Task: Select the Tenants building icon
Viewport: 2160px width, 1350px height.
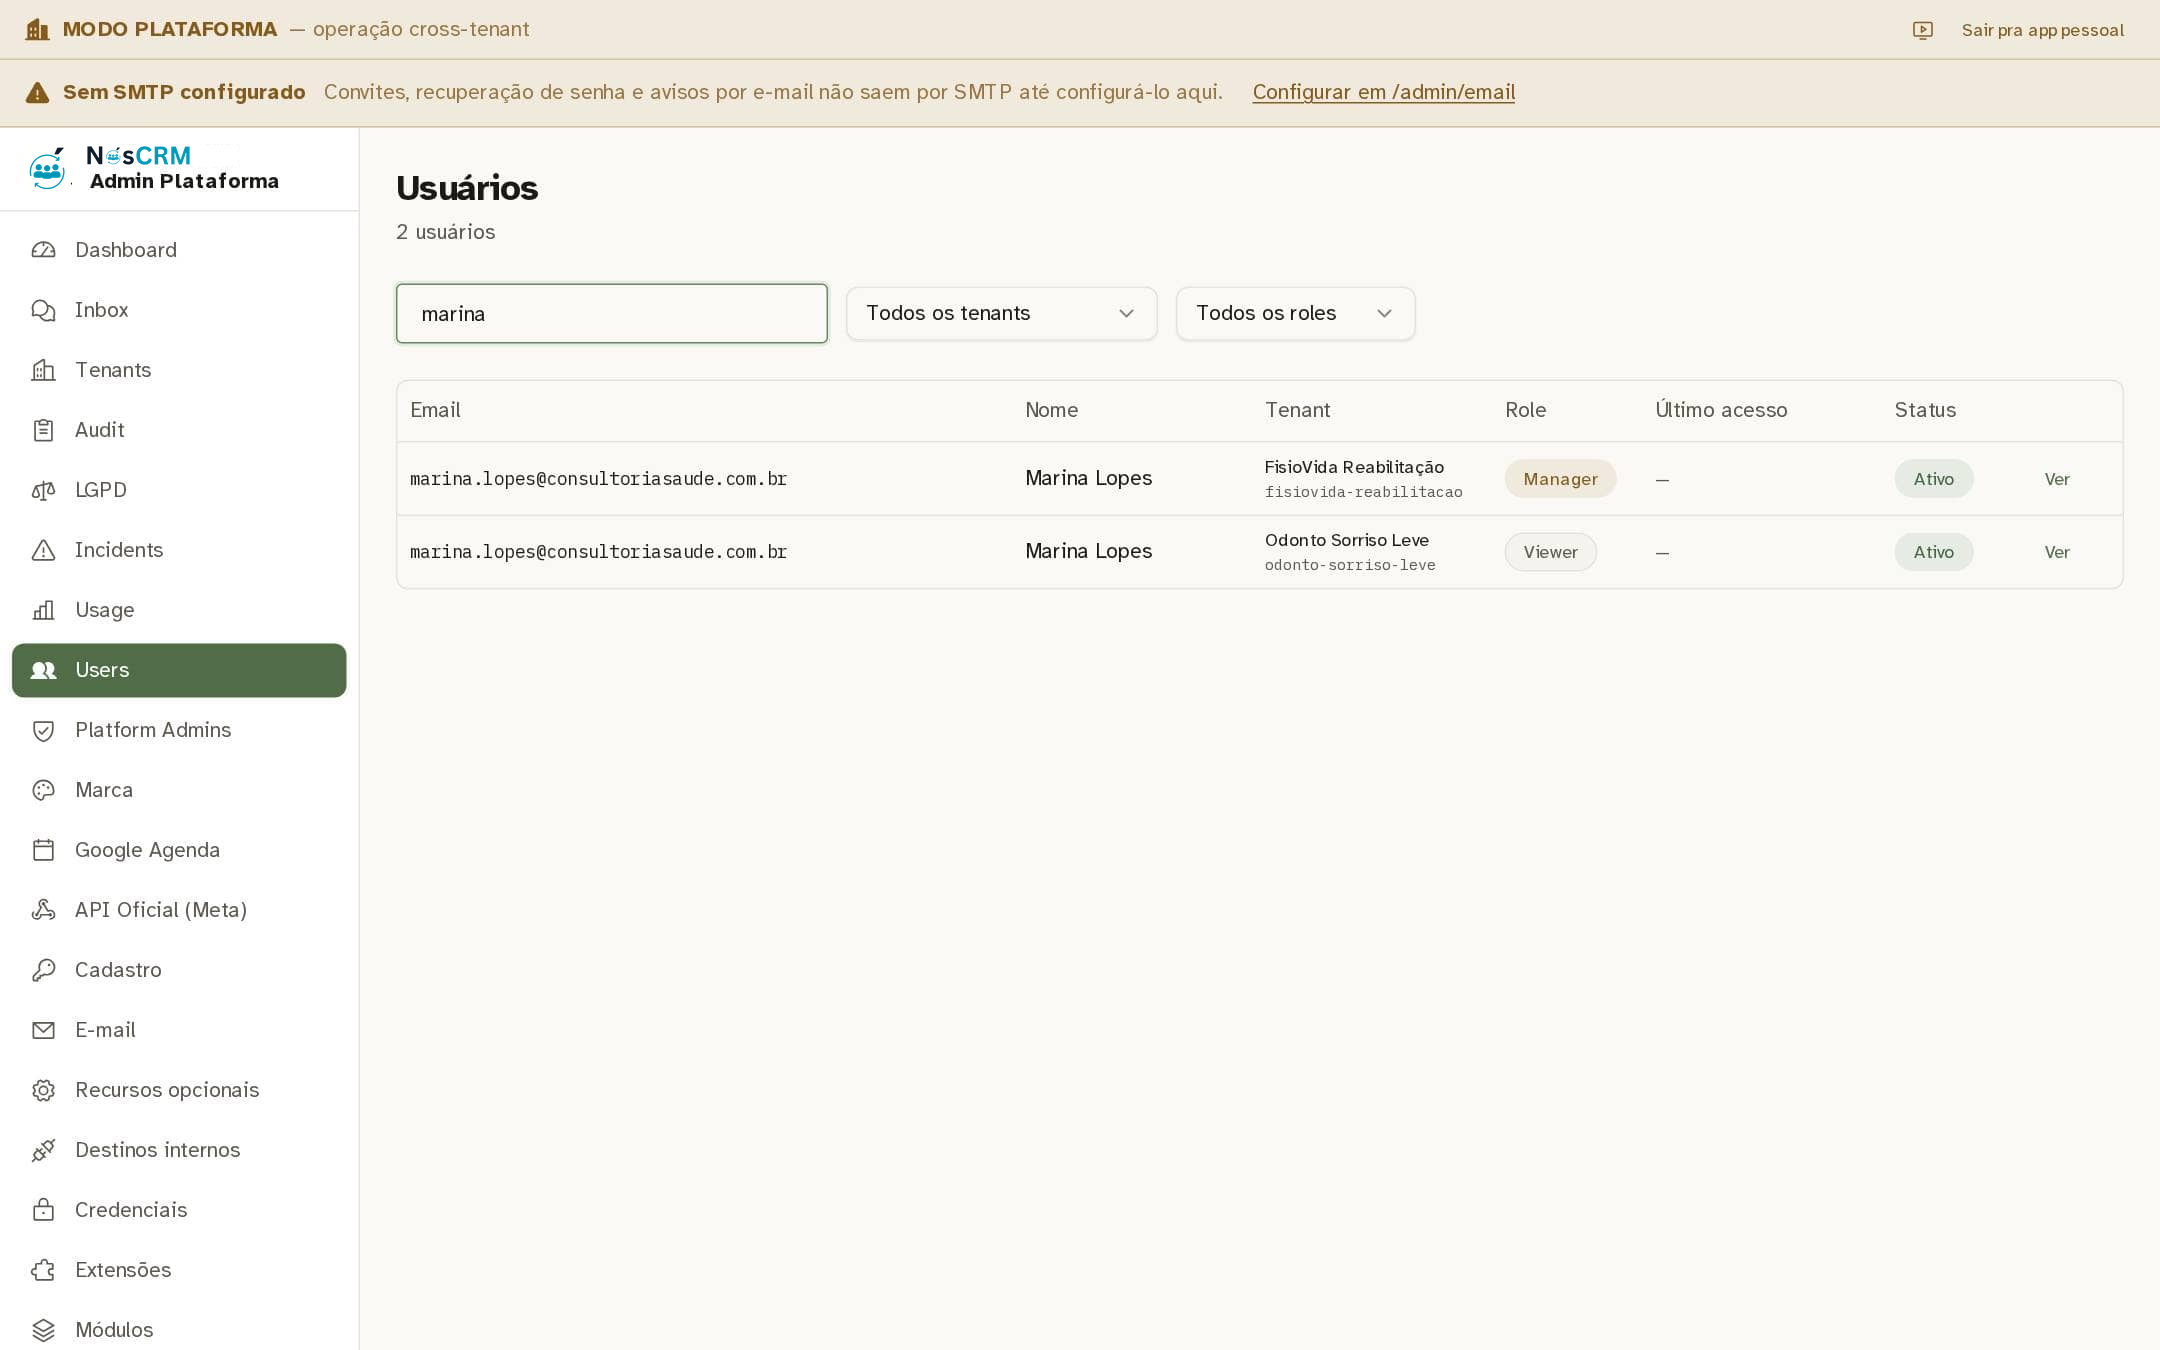Action: tap(43, 370)
